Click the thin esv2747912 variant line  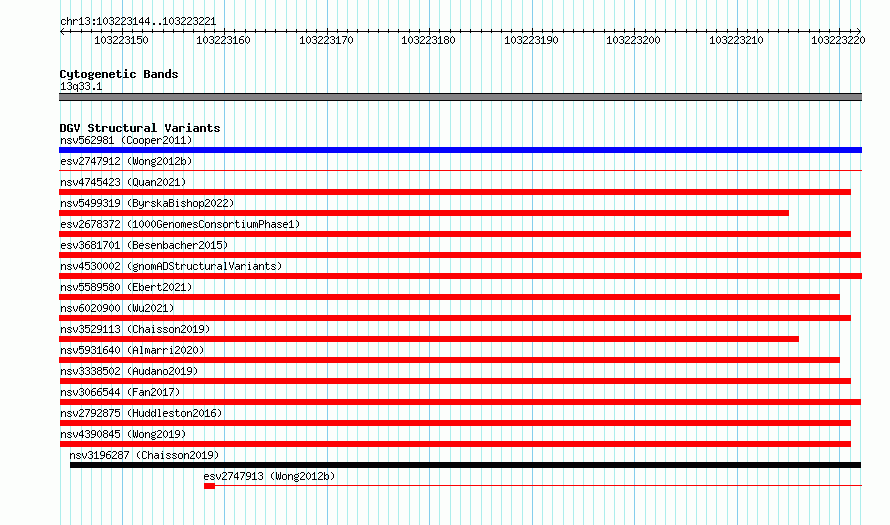pos(460,170)
